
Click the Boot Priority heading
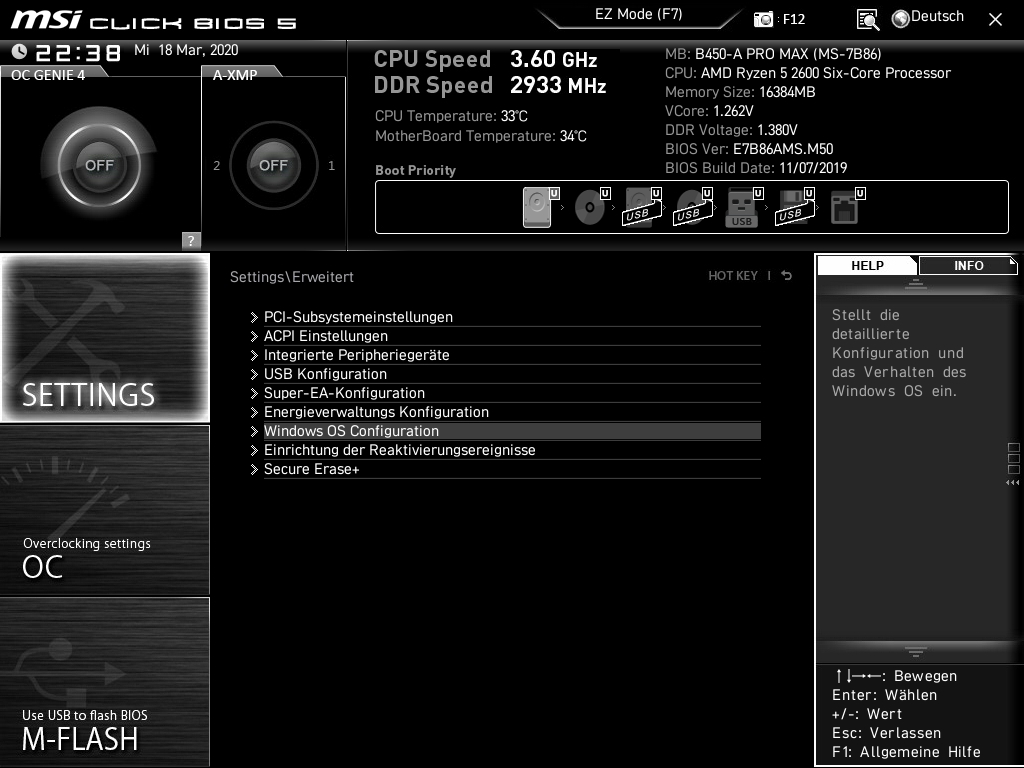(x=415, y=170)
